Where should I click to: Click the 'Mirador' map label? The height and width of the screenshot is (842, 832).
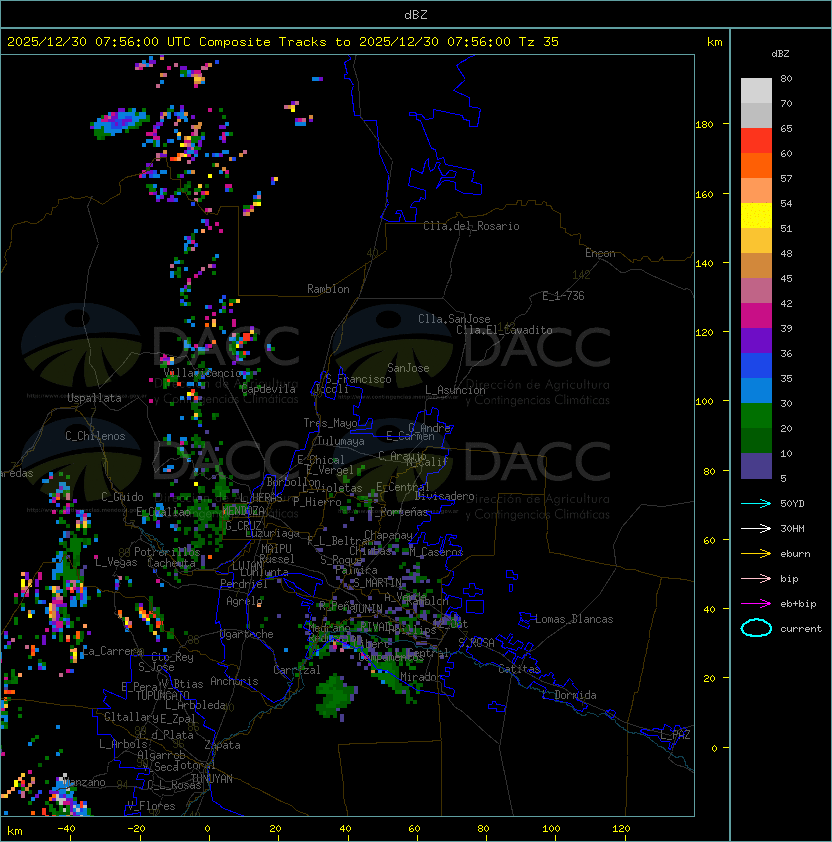coord(422,677)
